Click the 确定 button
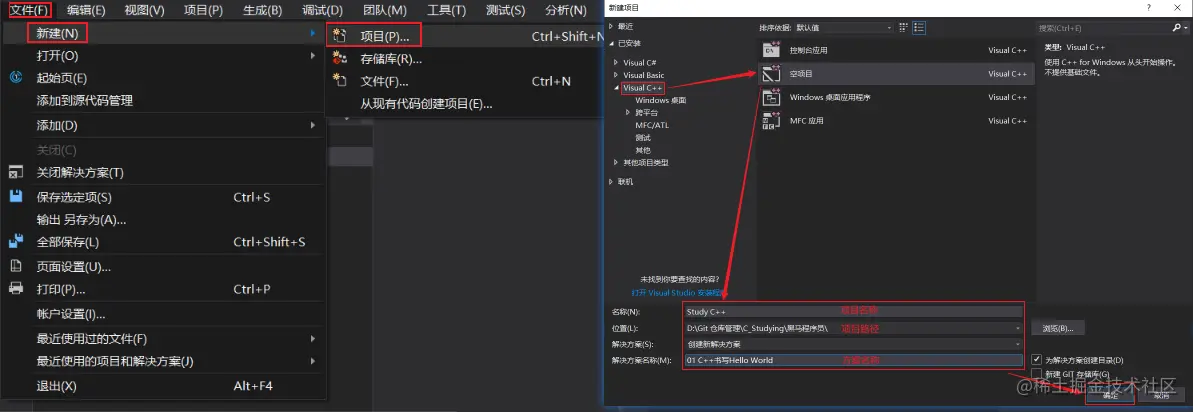This screenshot has width=1193, height=412. pyautogui.click(x=1111, y=395)
